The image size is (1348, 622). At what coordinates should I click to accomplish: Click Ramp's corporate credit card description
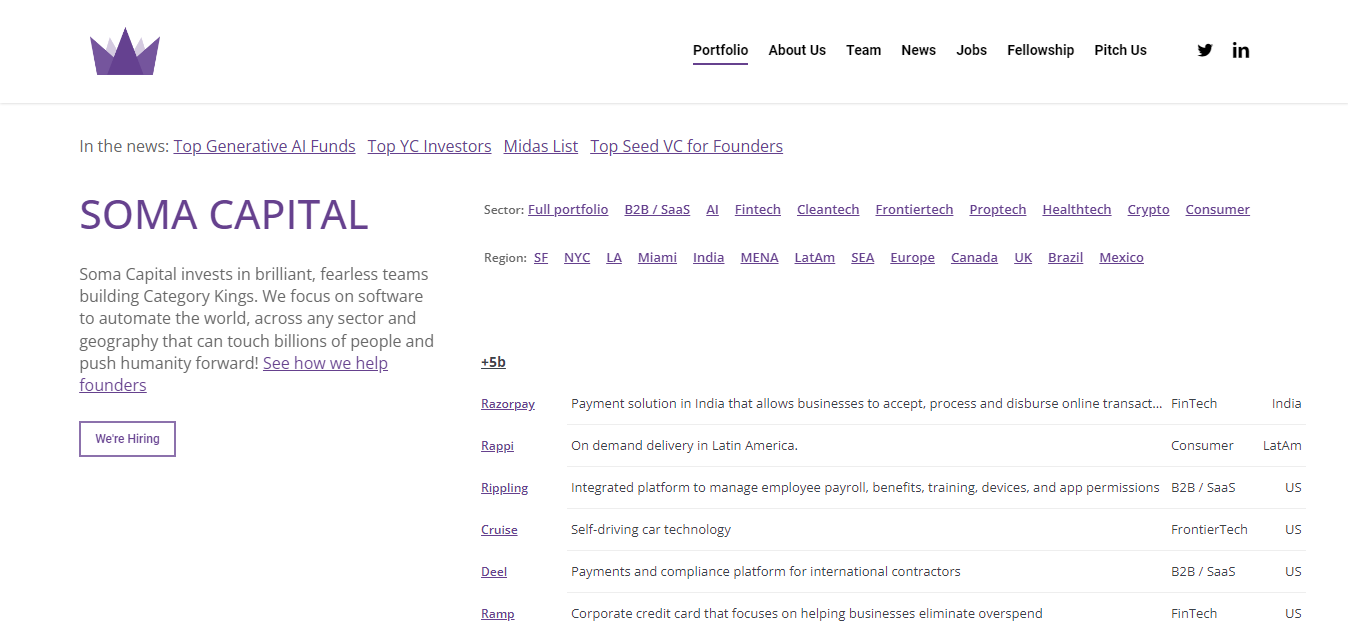pos(807,614)
